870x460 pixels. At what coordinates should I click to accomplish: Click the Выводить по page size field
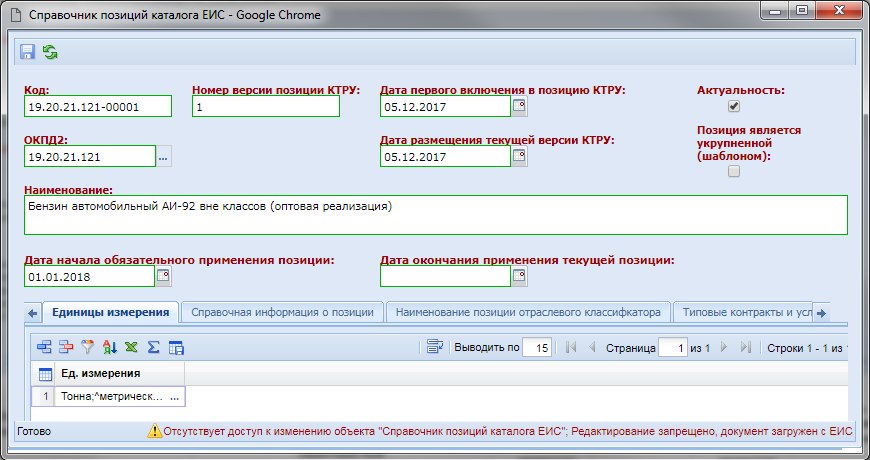[x=538, y=348]
